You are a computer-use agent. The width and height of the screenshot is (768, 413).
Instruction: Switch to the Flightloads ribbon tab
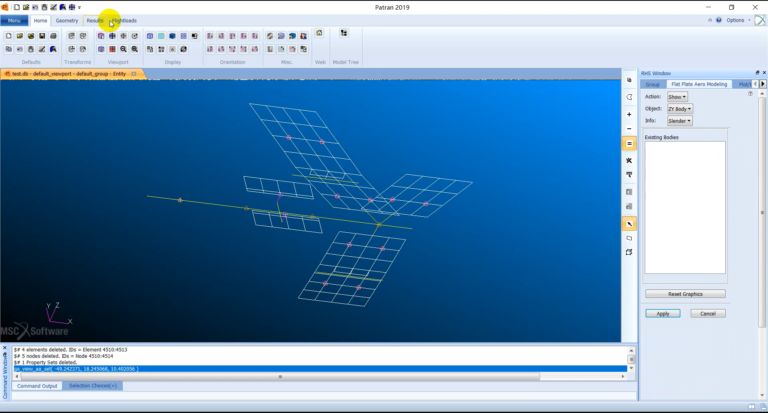tap(124, 21)
